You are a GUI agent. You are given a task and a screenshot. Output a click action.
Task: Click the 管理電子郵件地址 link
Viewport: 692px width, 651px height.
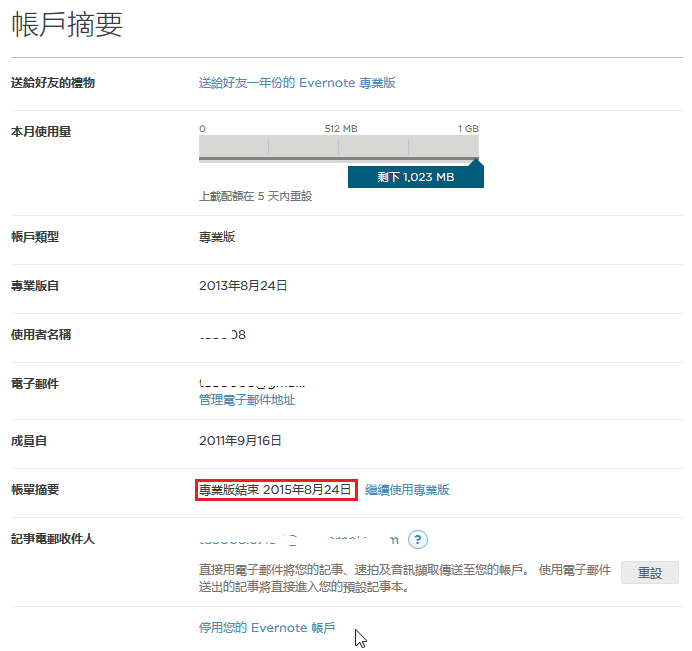click(247, 400)
